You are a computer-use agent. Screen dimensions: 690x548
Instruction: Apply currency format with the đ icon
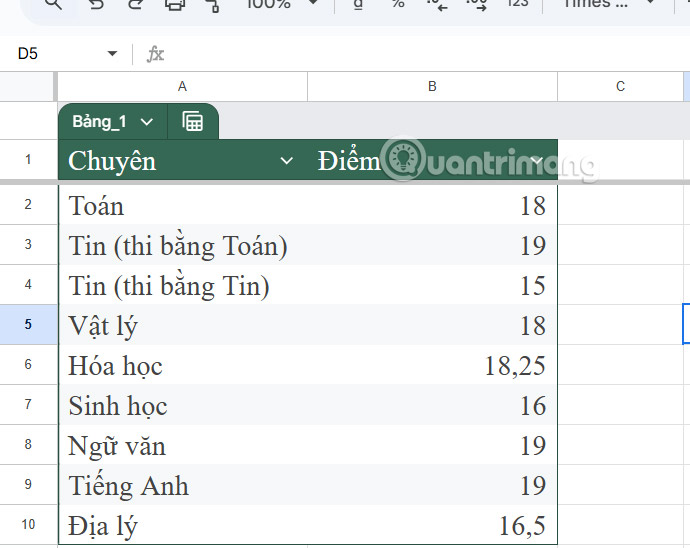tap(358, 4)
